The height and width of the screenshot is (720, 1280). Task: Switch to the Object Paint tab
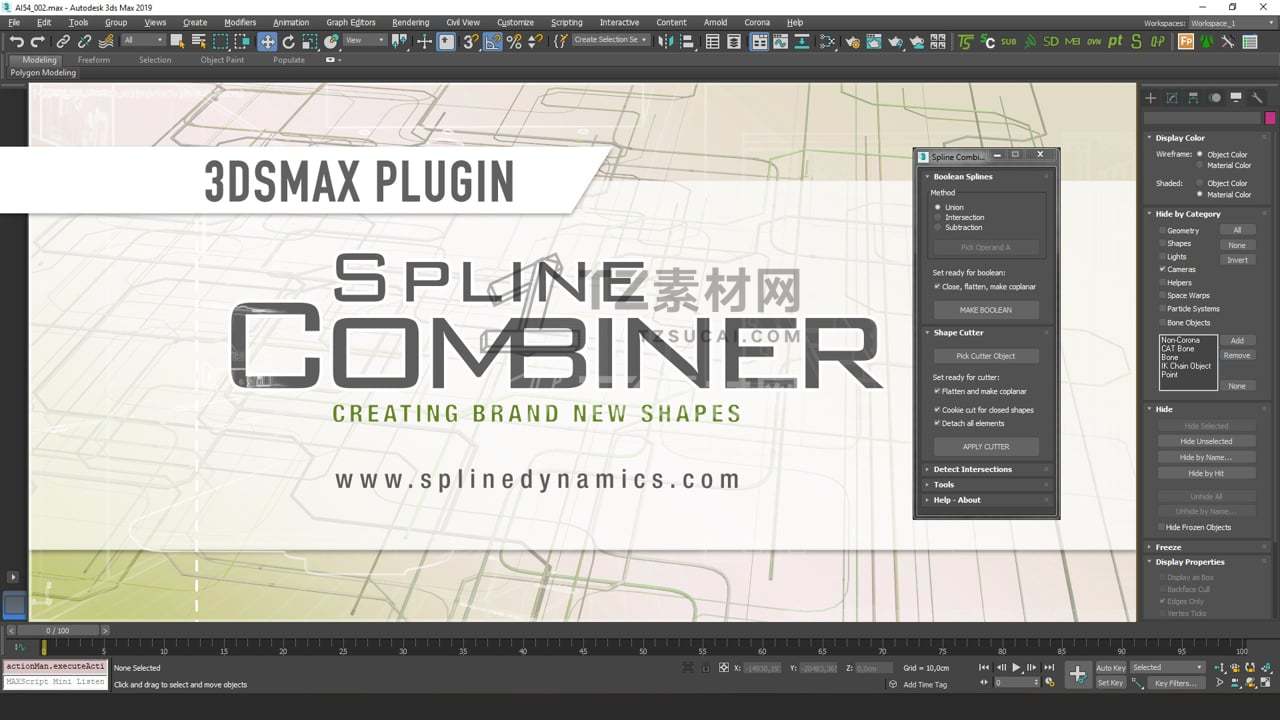click(222, 60)
